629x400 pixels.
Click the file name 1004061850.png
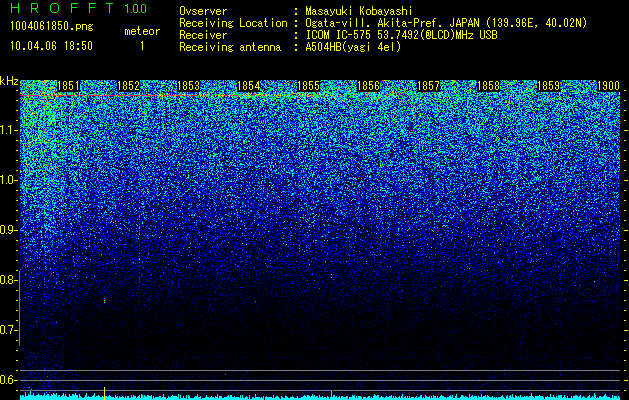point(52,27)
